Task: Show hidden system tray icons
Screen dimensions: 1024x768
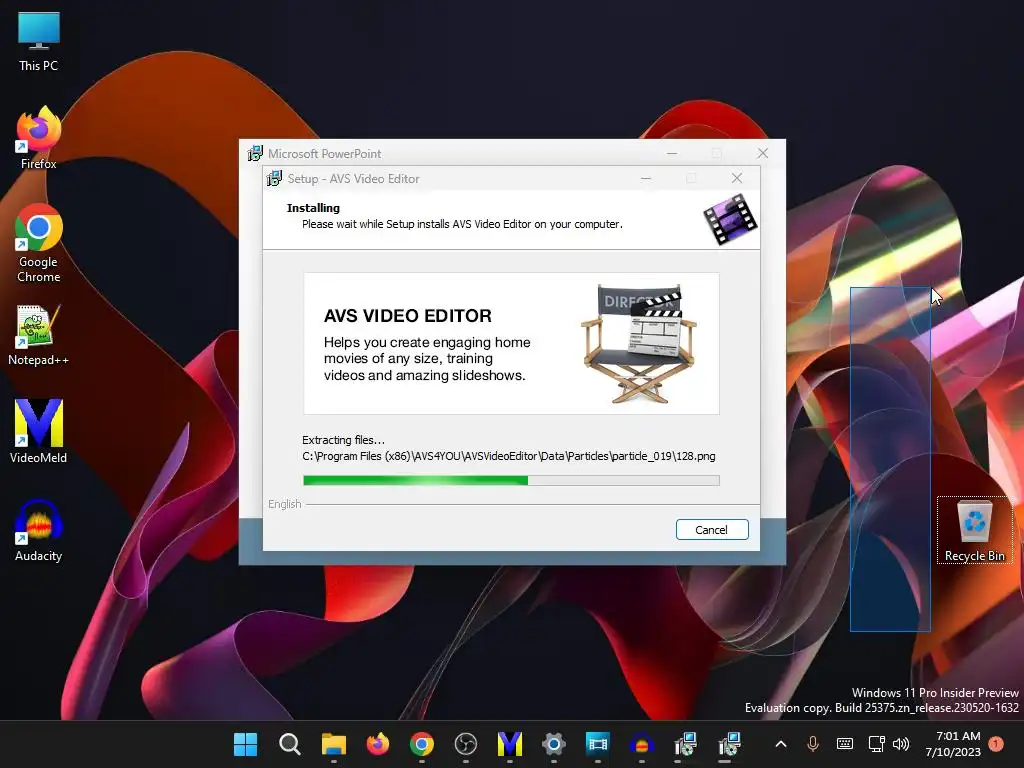Action: click(780, 744)
